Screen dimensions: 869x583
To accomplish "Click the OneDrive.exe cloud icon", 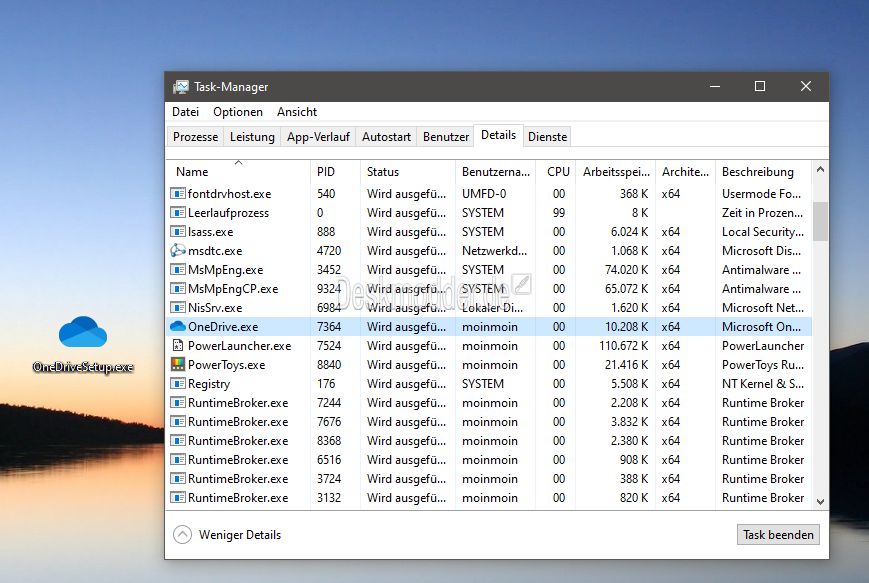I will (x=177, y=326).
